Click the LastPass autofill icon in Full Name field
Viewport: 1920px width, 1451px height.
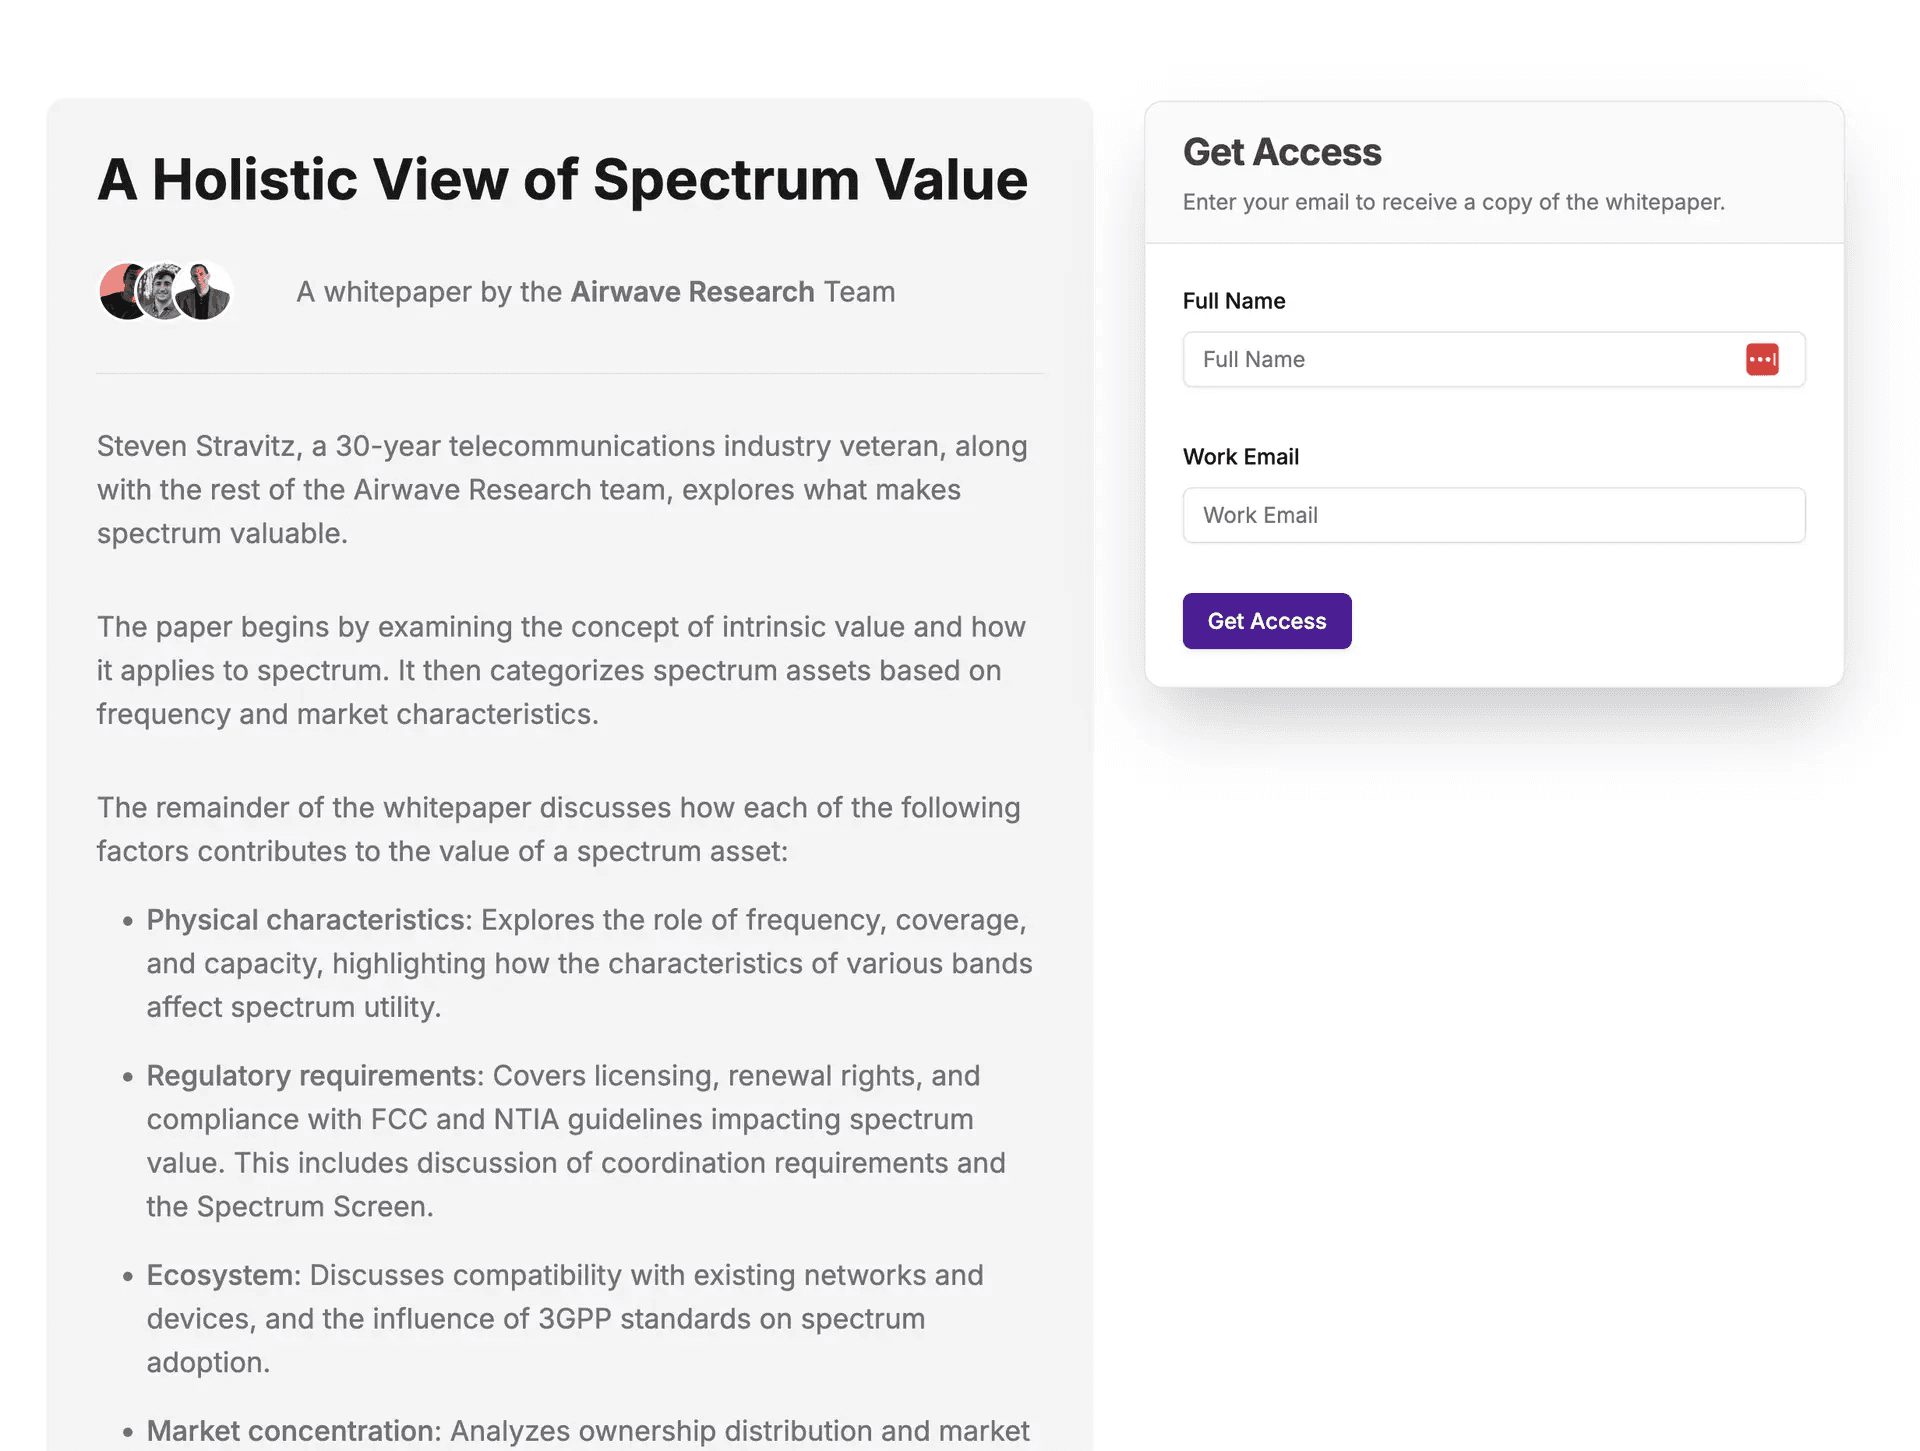coord(1763,359)
